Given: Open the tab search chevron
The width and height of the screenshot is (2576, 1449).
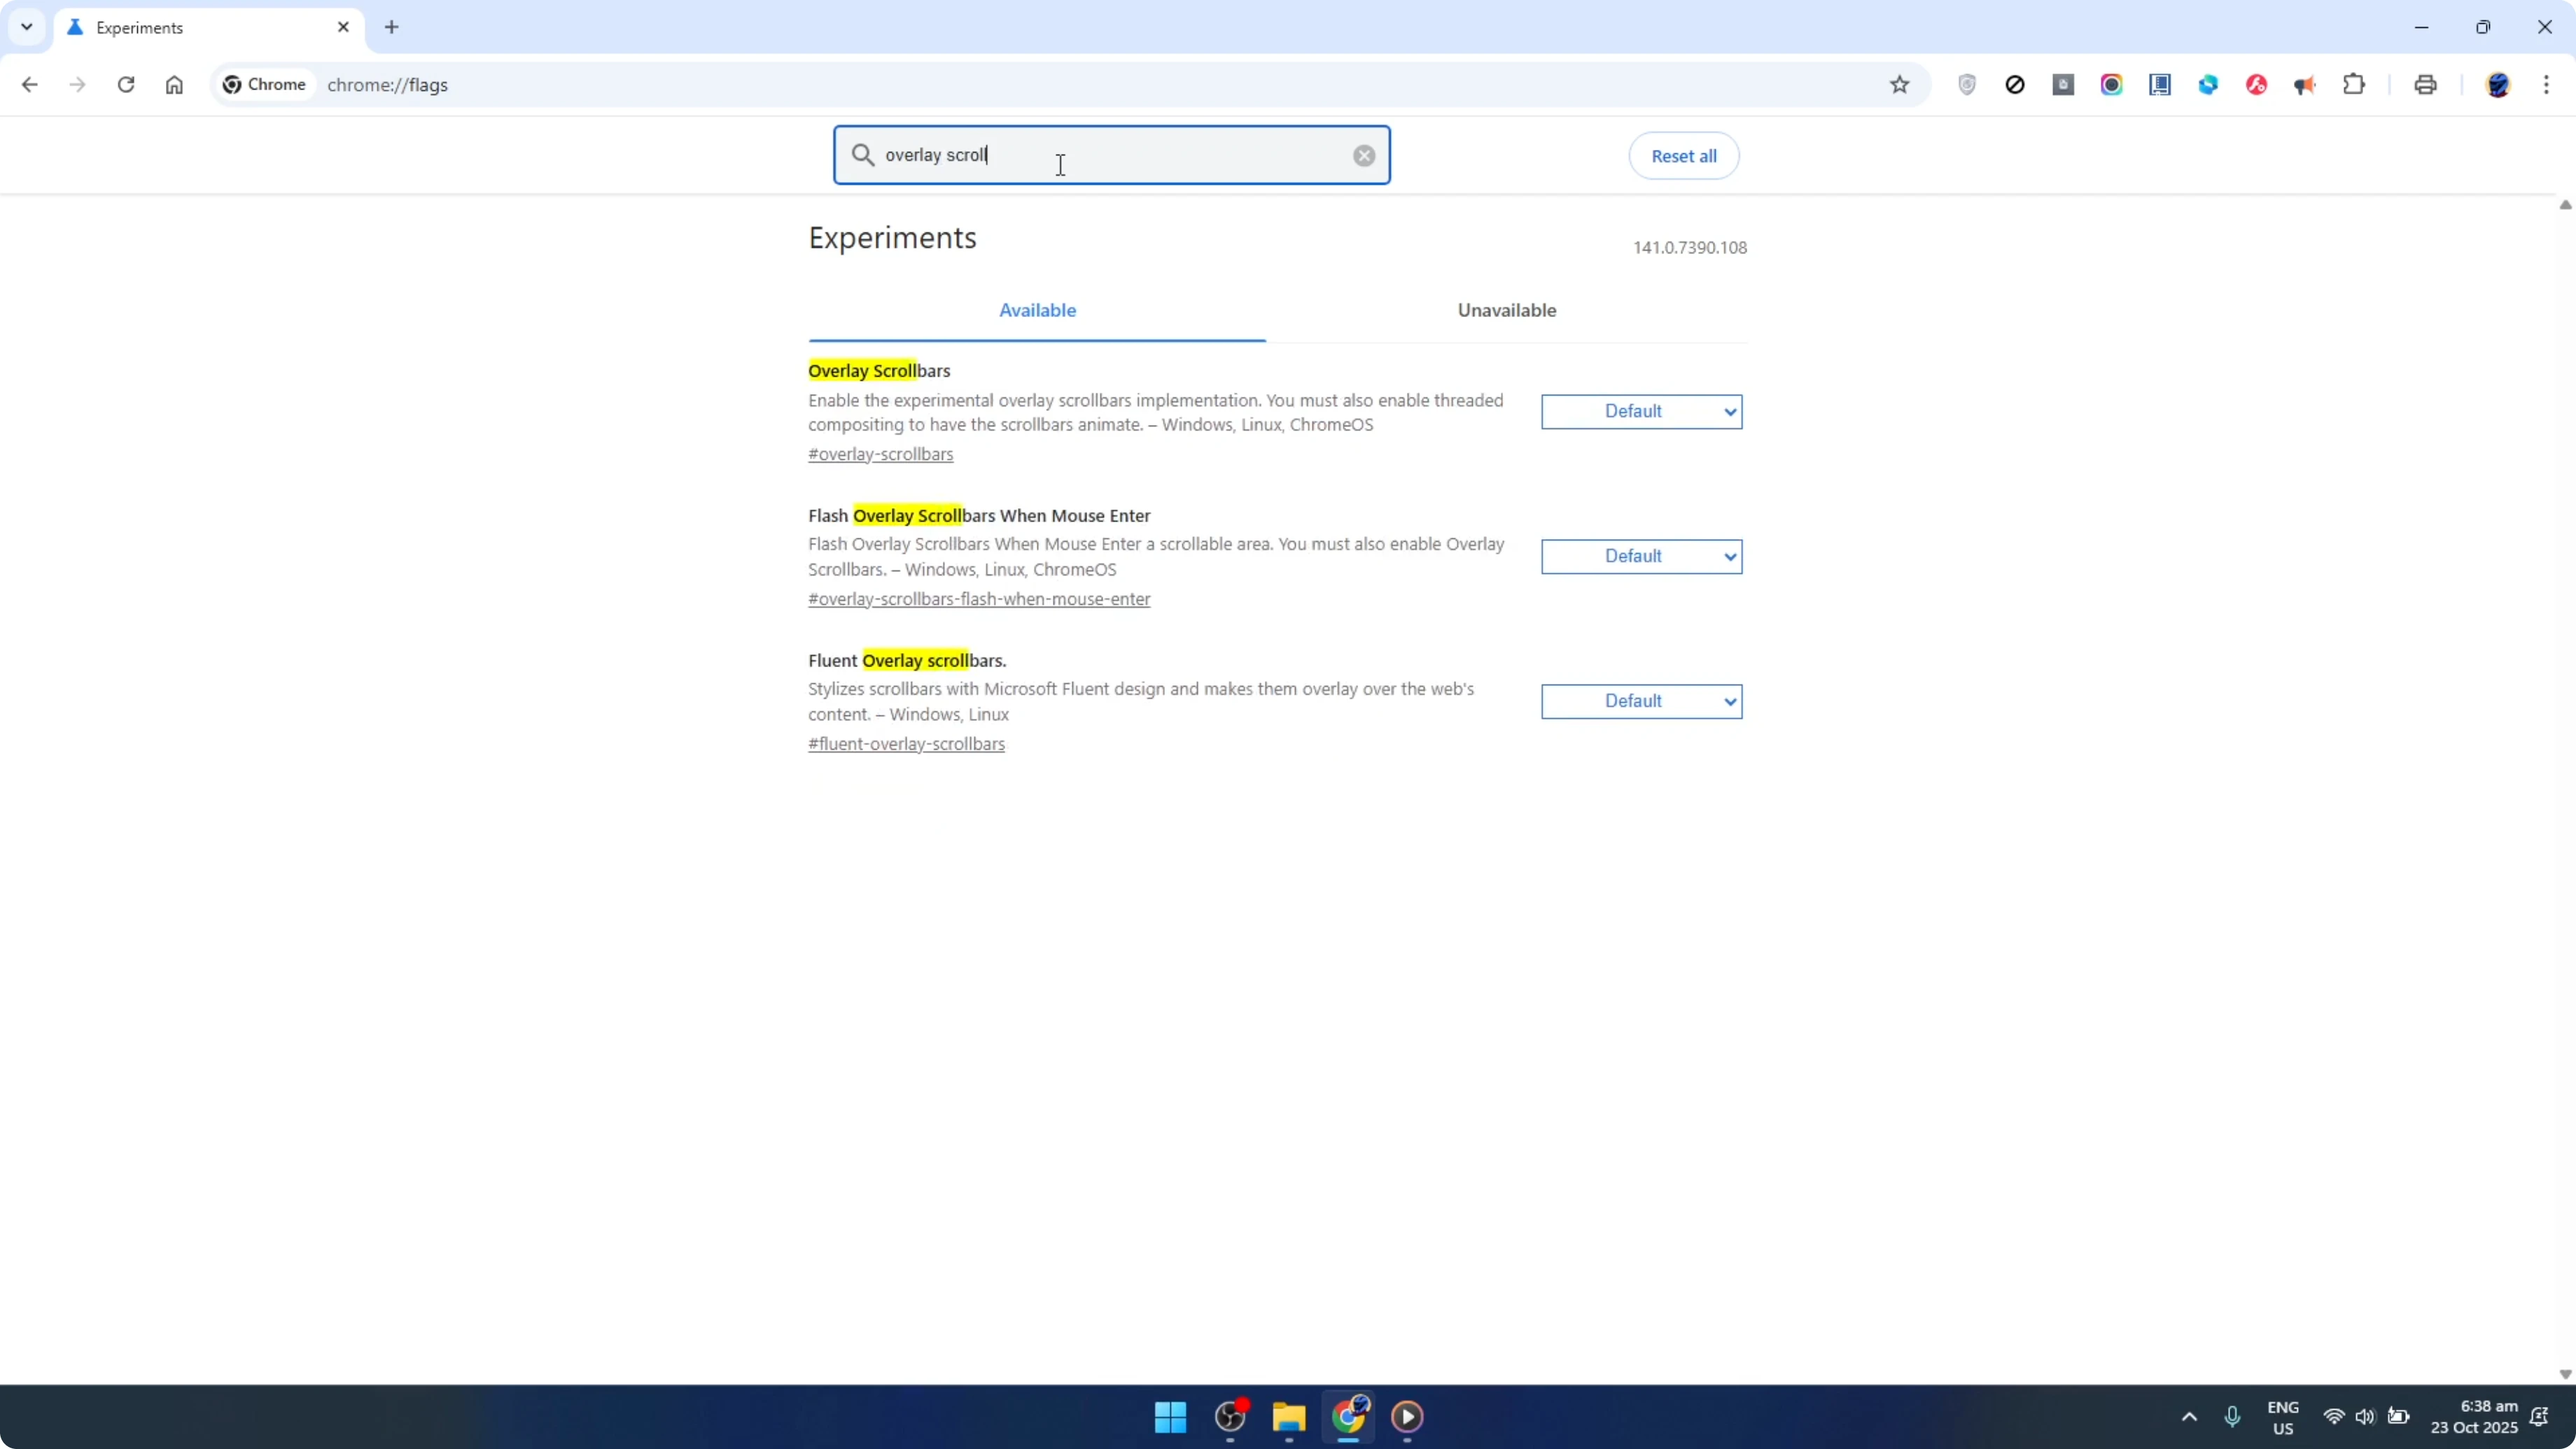Looking at the screenshot, I should [27, 27].
